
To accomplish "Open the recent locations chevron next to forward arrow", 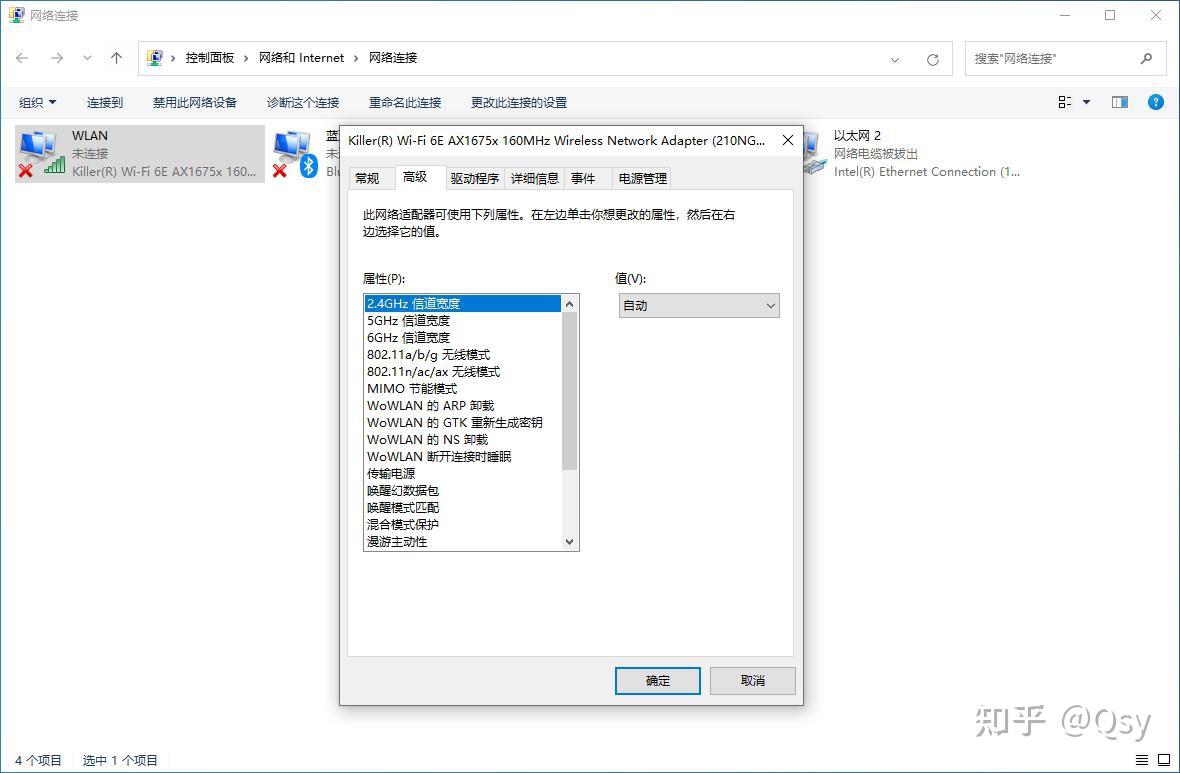I will click(87, 58).
